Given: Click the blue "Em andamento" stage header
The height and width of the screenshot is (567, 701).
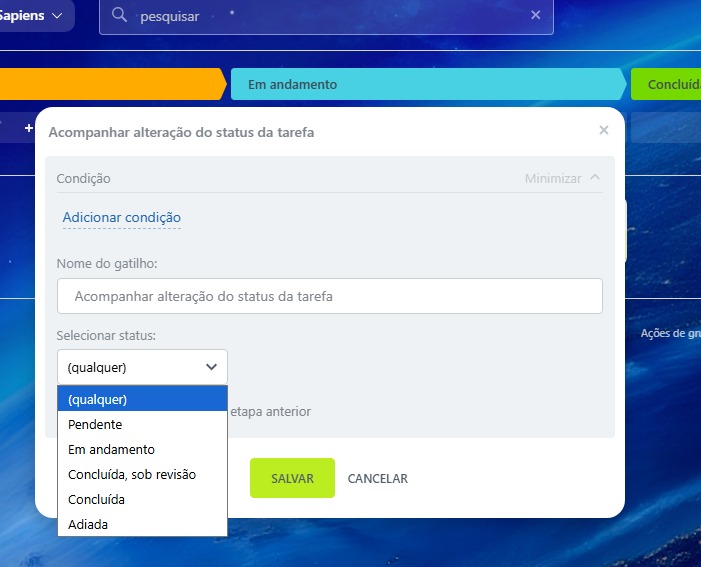Looking at the screenshot, I should [x=425, y=85].
